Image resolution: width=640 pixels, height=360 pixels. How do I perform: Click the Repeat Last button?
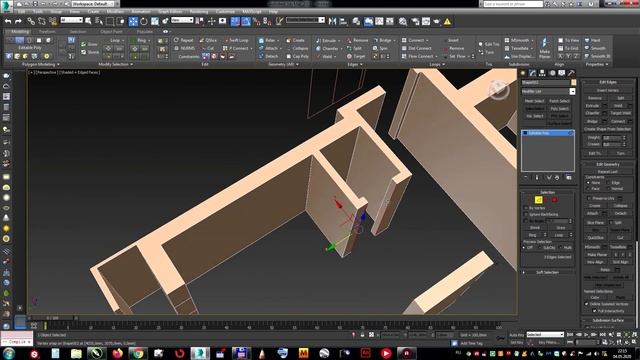coord(608,172)
